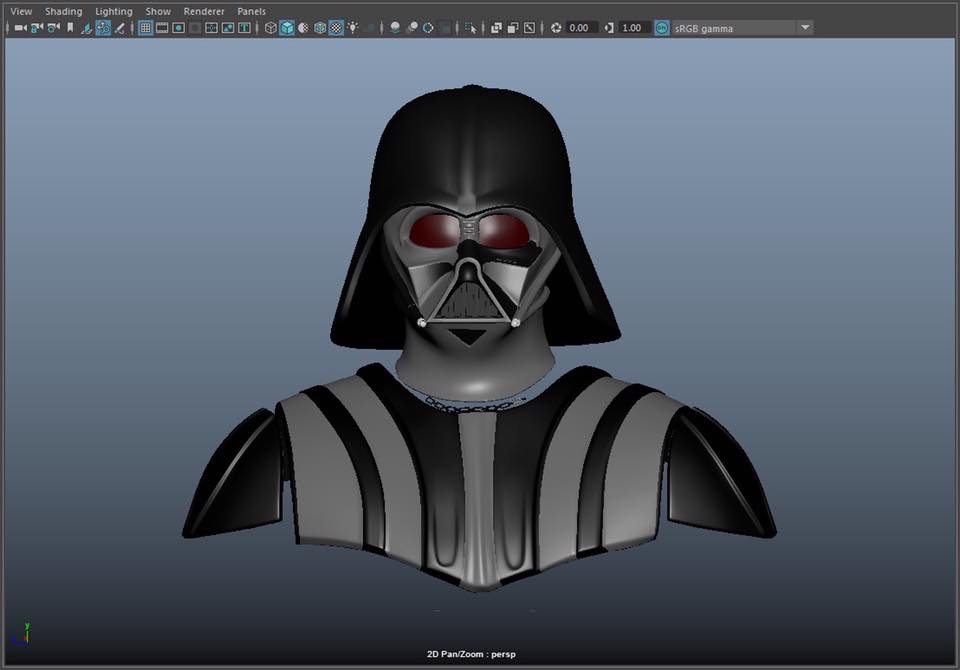This screenshot has height=670, width=960.
Task: Toggle the Grid display icon
Action: click(x=146, y=28)
